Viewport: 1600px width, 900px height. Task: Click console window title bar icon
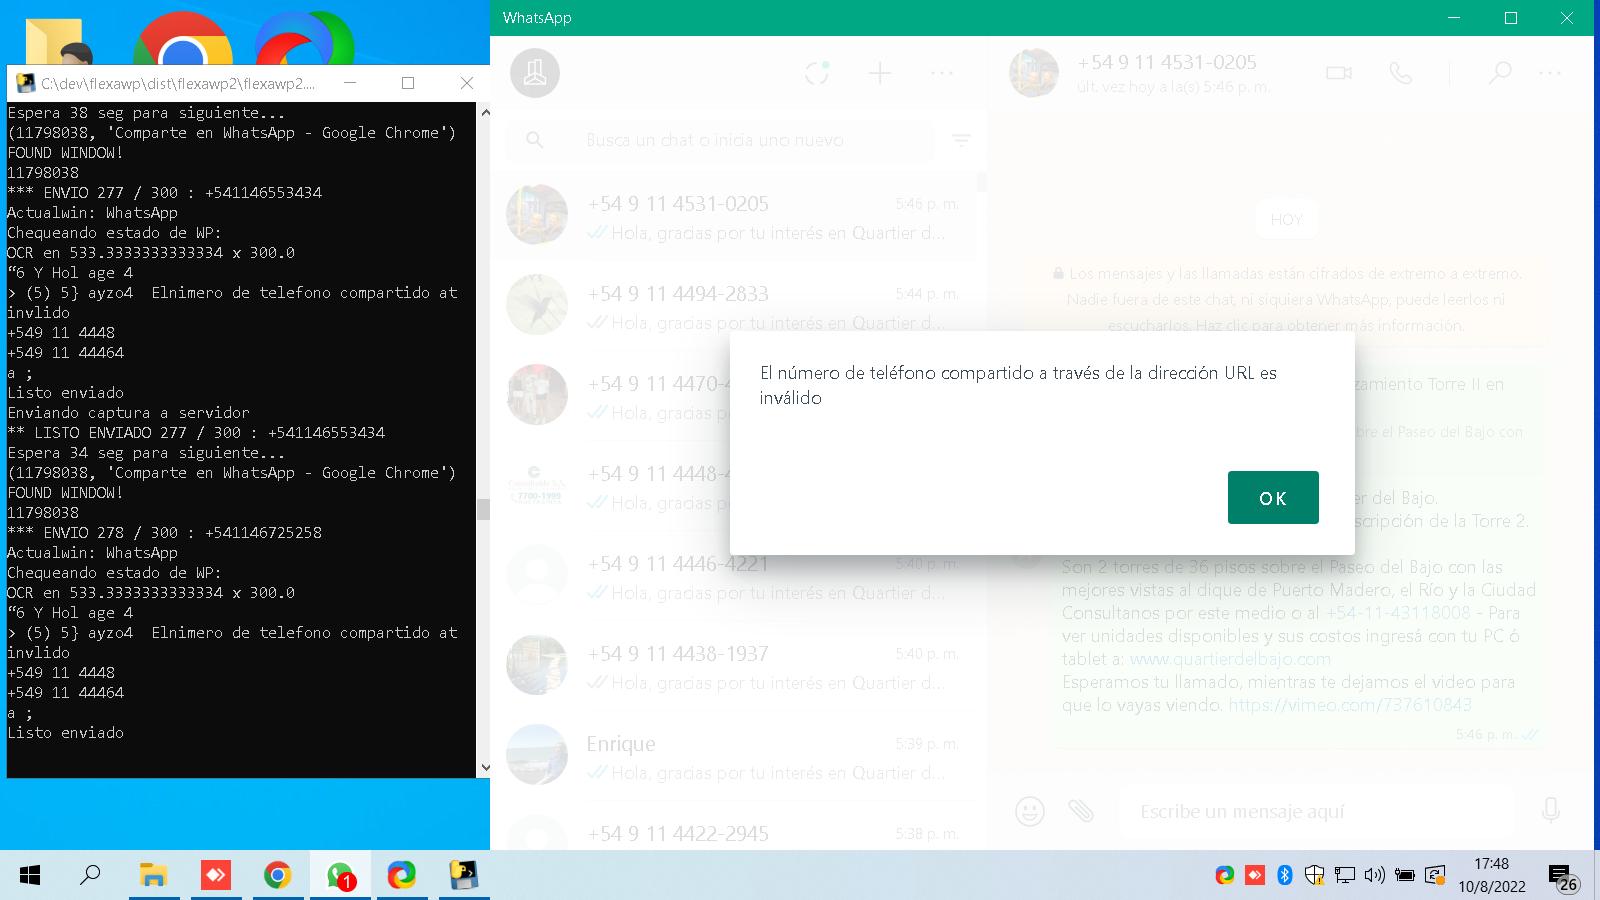click(26, 83)
